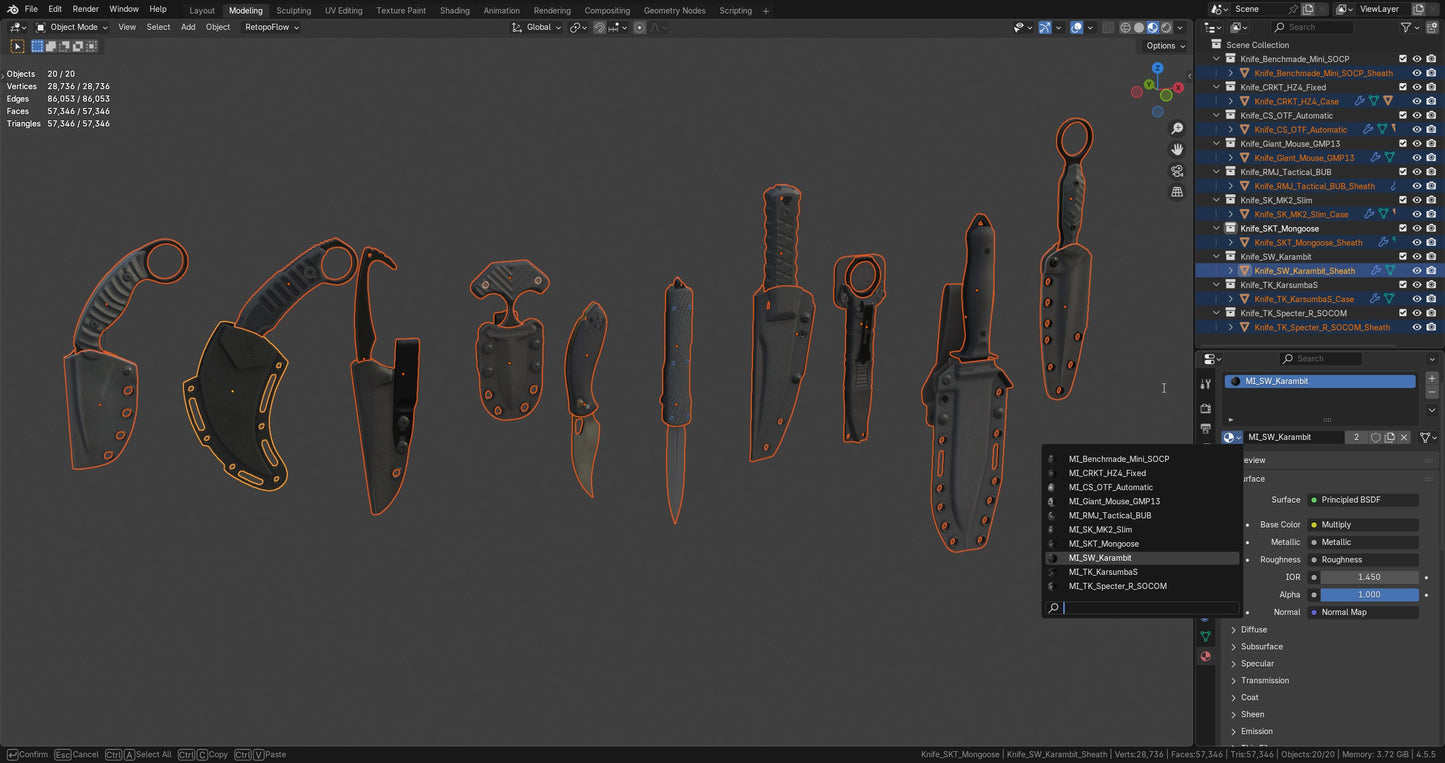The width and height of the screenshot is (1445, 763).
Task: Select material preview viewport shading
Action: [x=1152, y=28]
